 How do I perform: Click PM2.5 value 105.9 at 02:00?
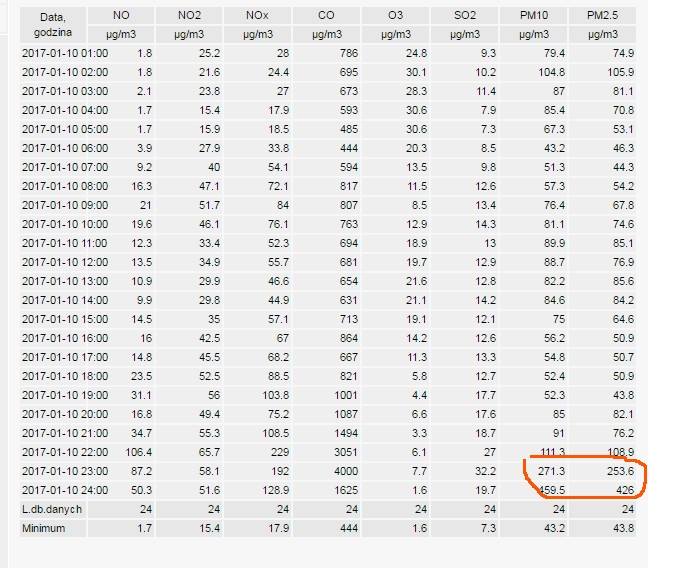[621, 72]
